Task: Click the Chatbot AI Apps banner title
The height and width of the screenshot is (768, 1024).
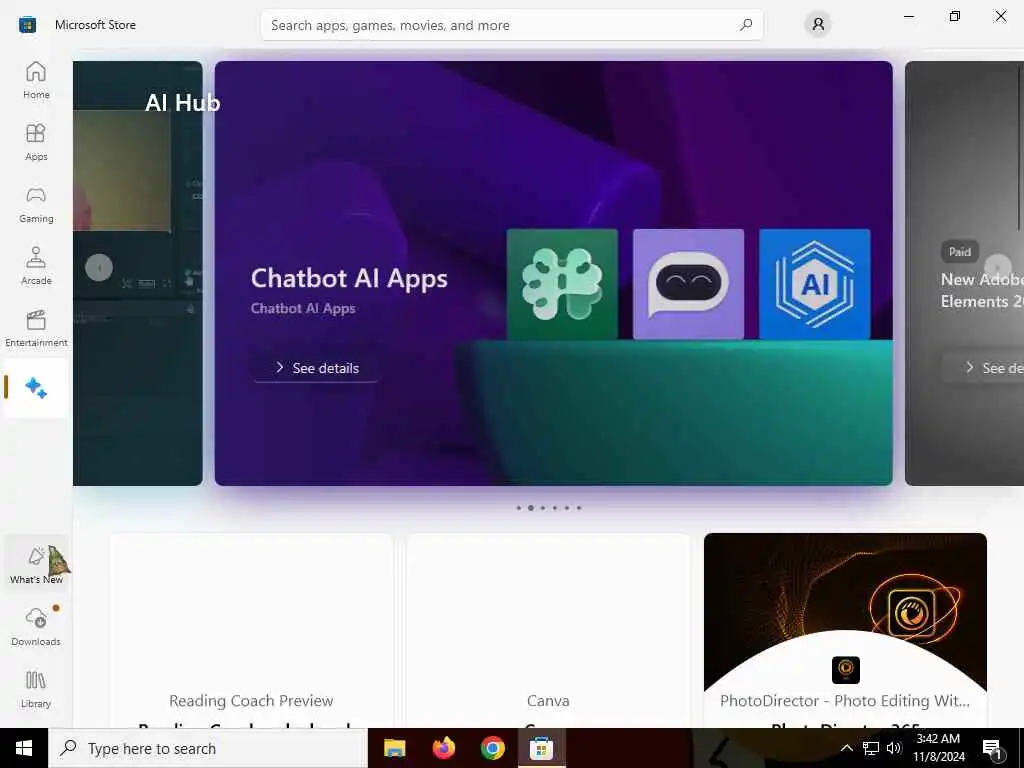Action: tap(349, 278)
